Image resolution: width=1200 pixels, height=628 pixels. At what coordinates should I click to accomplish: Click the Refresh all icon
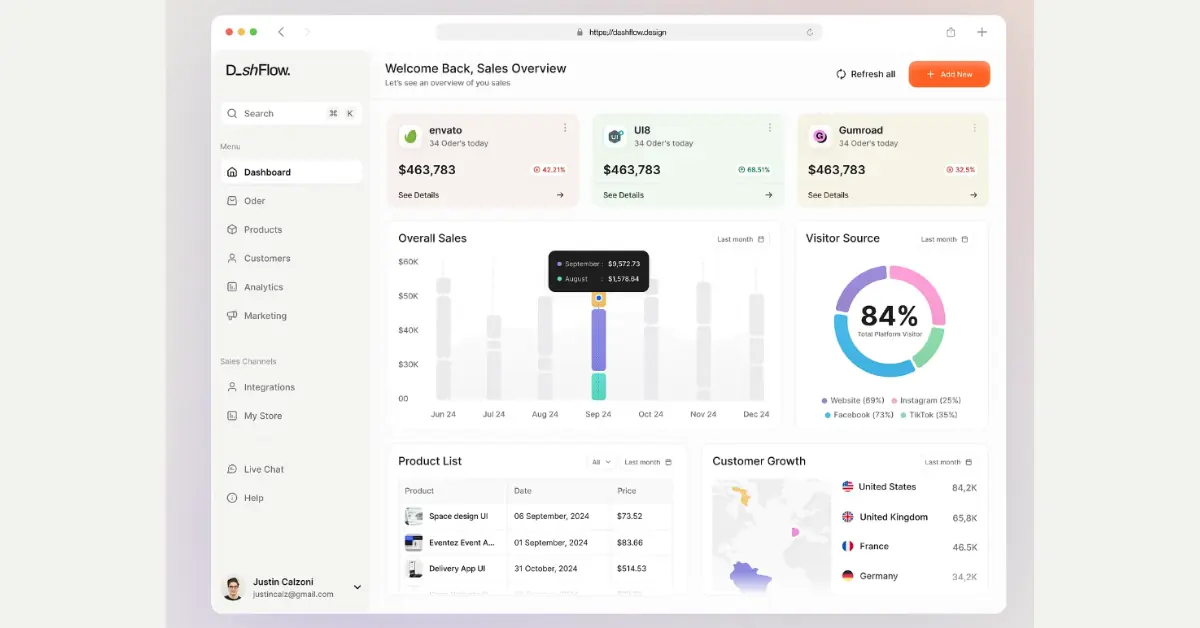pyautogui.click(x=841, y=73)
